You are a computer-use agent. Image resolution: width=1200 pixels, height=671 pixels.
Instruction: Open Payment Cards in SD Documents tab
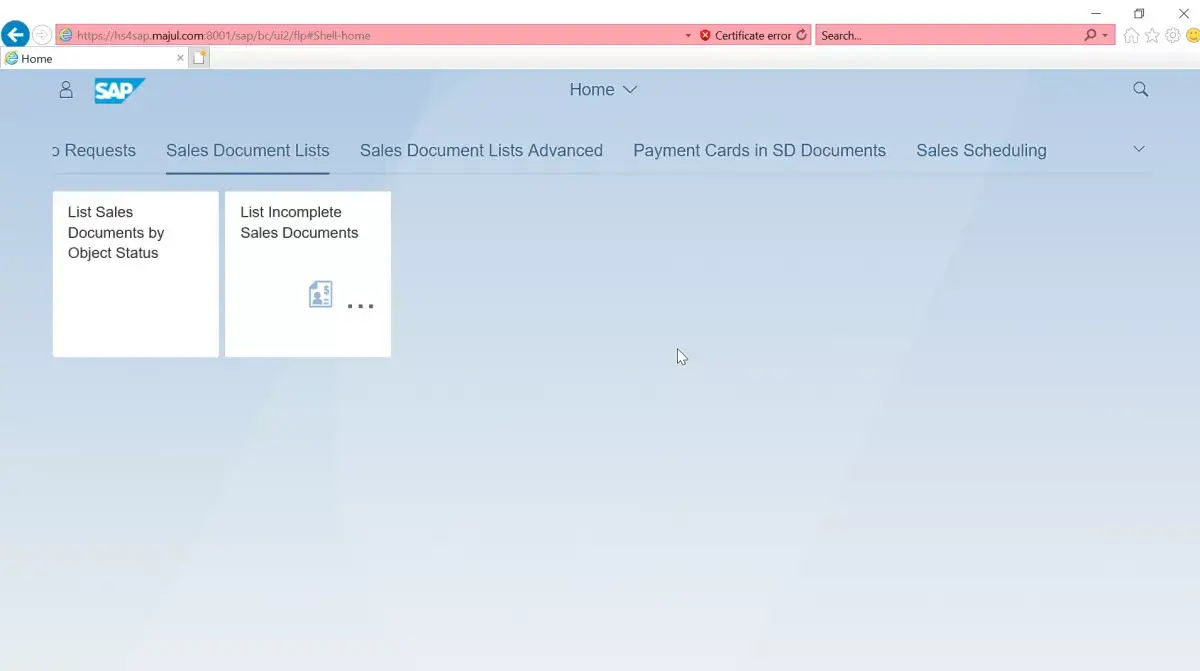click(759, 151)
